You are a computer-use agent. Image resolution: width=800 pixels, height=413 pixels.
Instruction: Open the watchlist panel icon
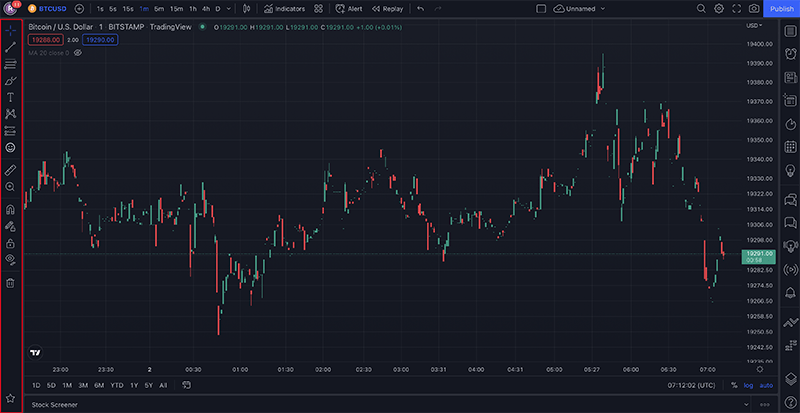coord(791,31)
